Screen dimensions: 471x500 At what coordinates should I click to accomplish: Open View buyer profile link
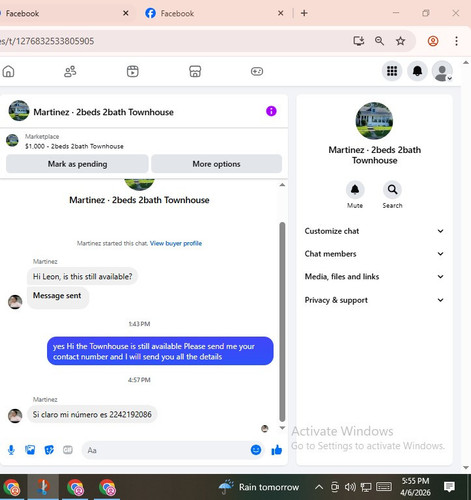coord(176,243)
